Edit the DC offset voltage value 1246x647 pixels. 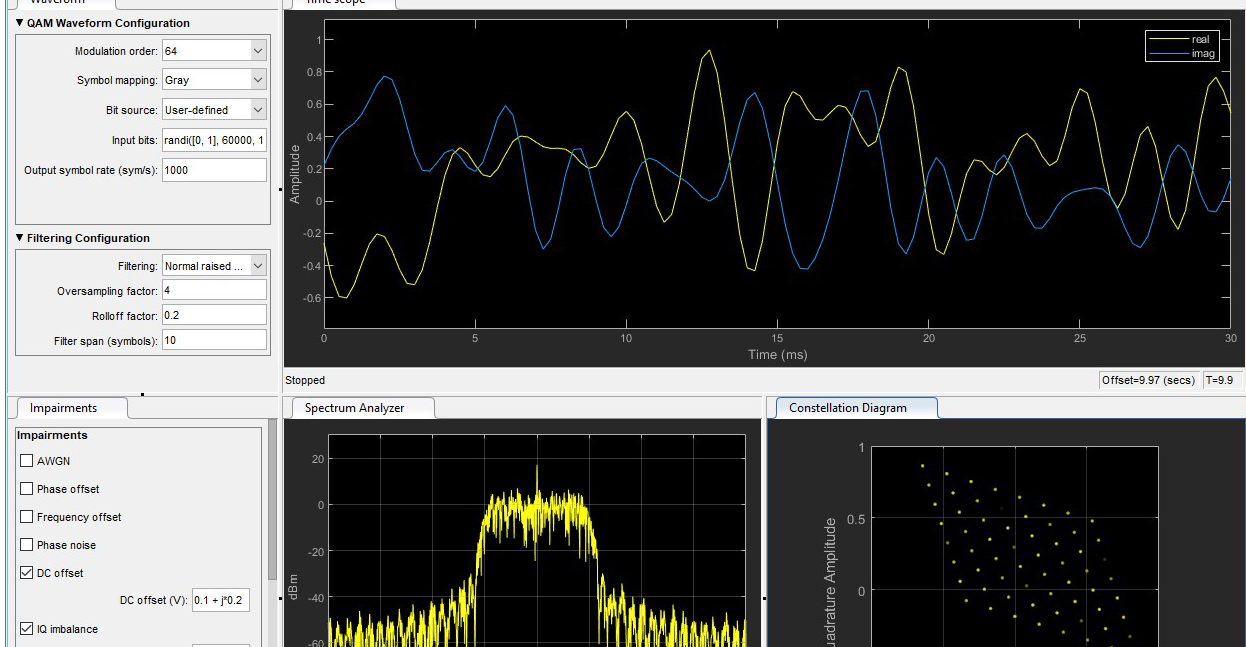219,600
